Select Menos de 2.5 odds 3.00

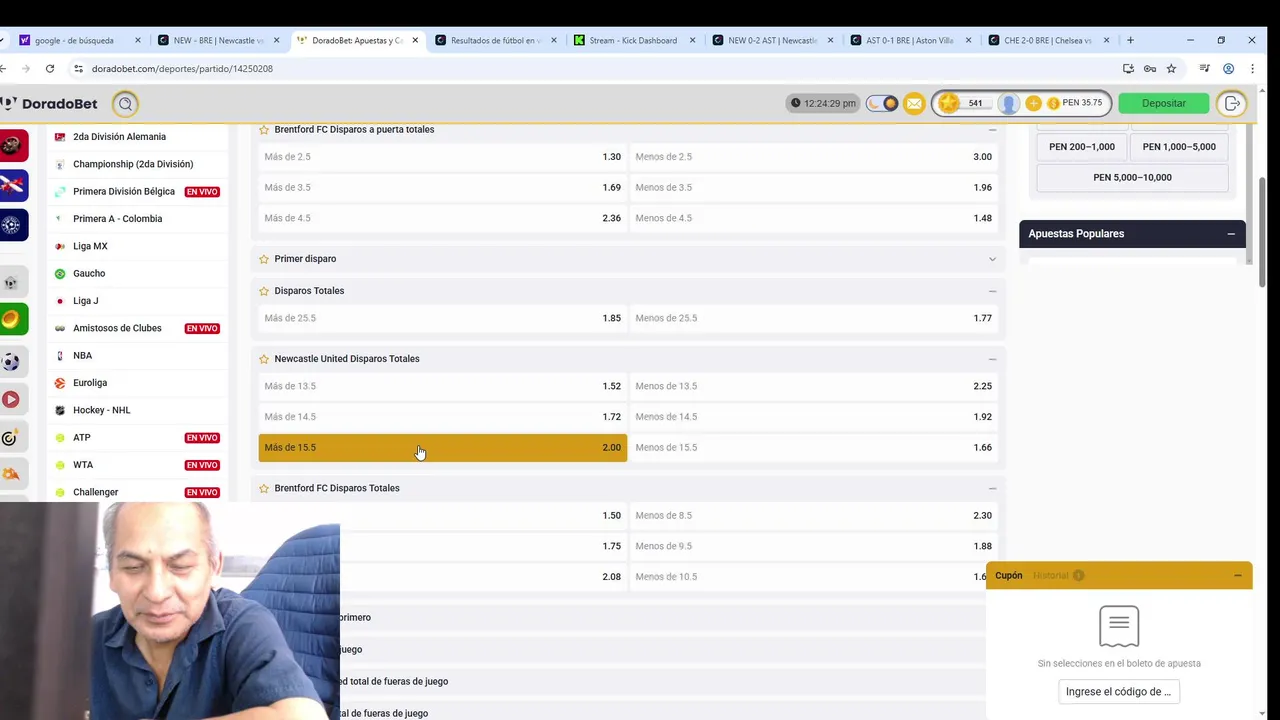813,157
